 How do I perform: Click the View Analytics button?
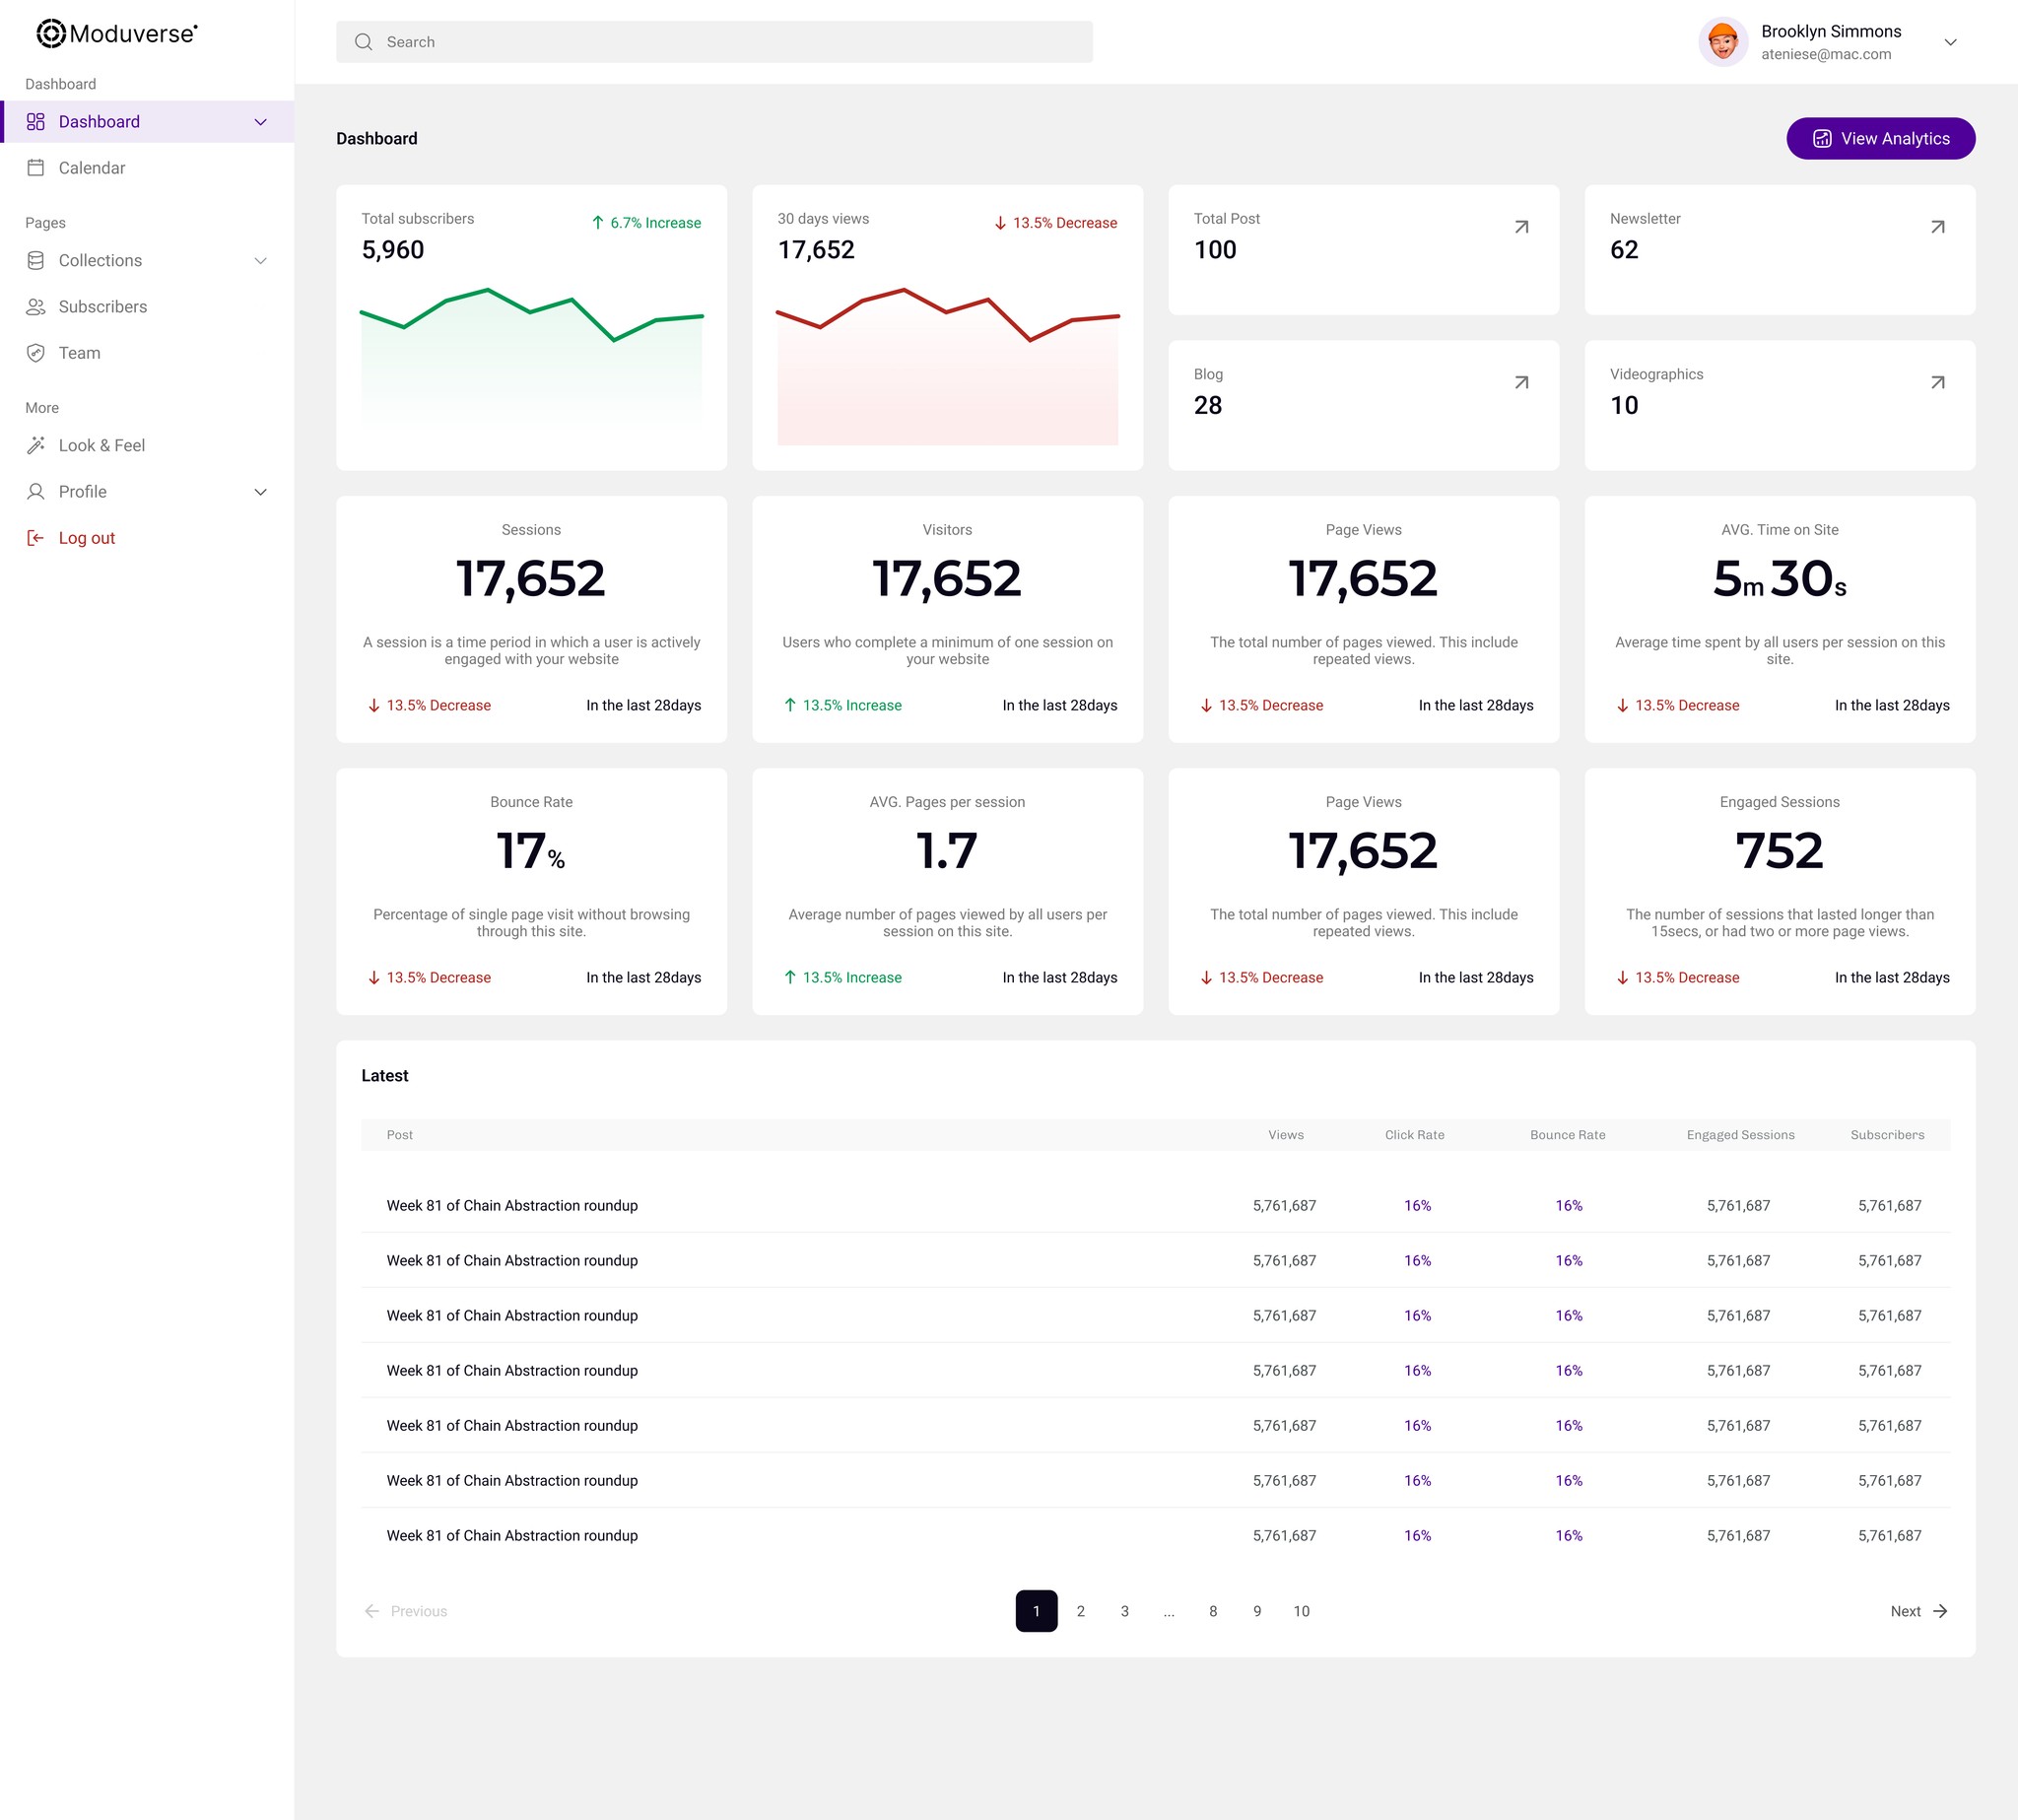point(1880,138)
